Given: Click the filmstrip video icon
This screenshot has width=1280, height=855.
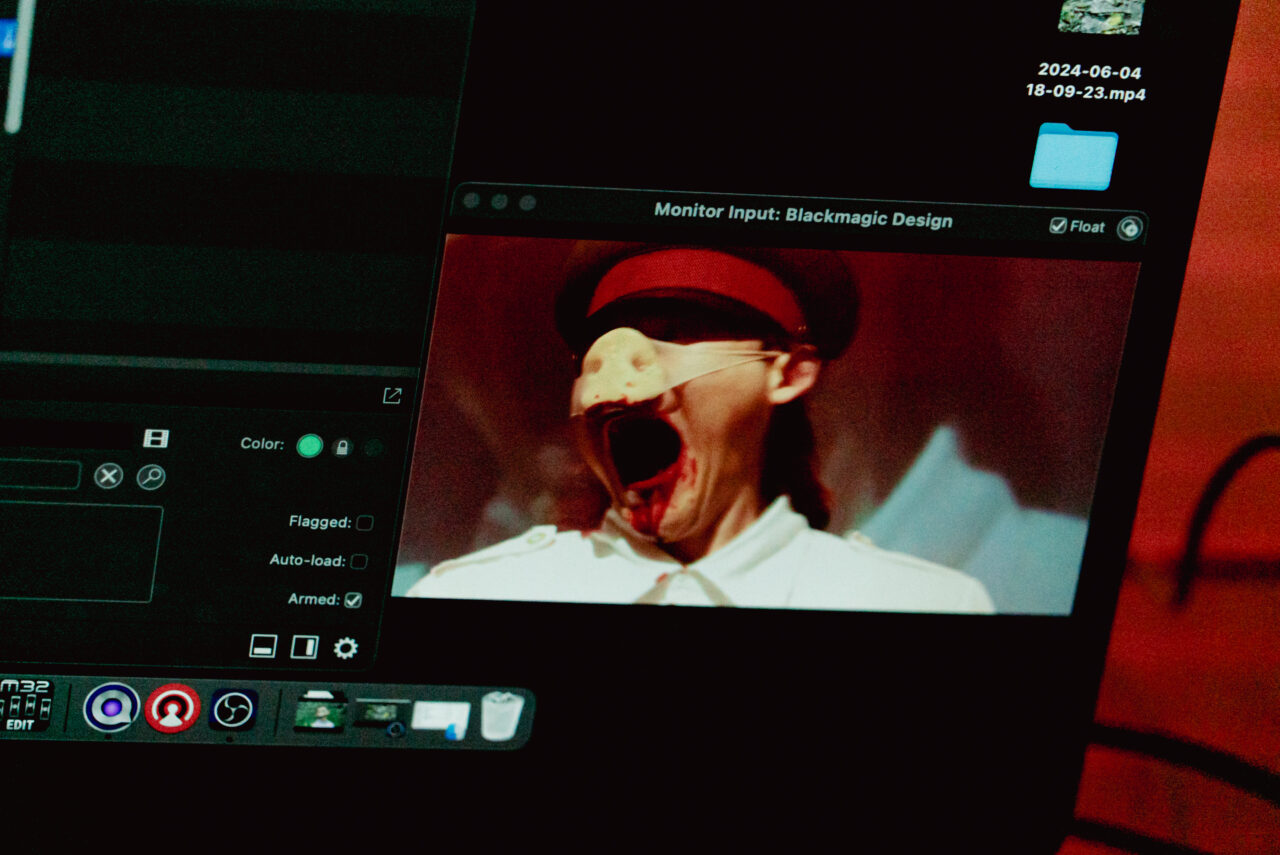Looking at the screenshot, I should click(156, 438).
